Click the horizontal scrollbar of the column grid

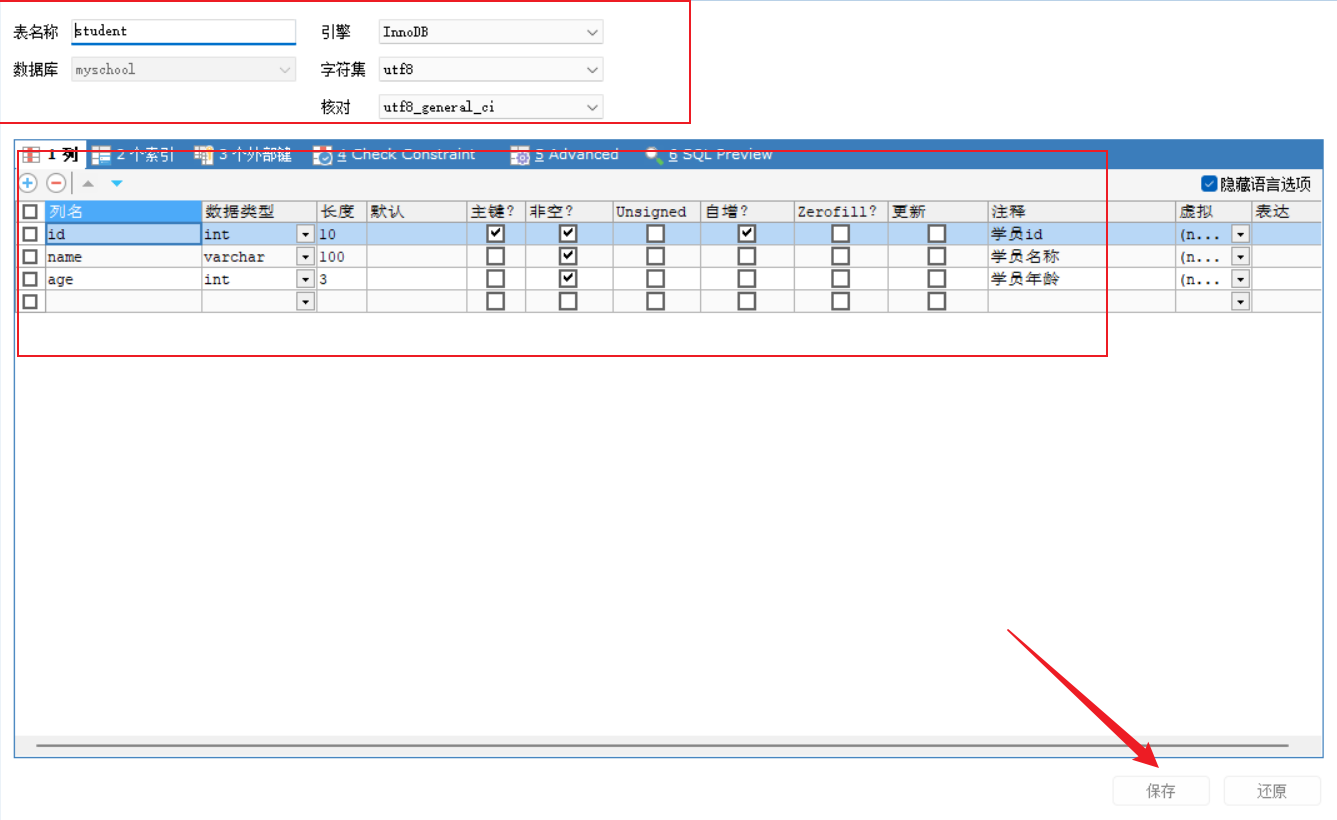pyautogui.click(x=662, y=745)
